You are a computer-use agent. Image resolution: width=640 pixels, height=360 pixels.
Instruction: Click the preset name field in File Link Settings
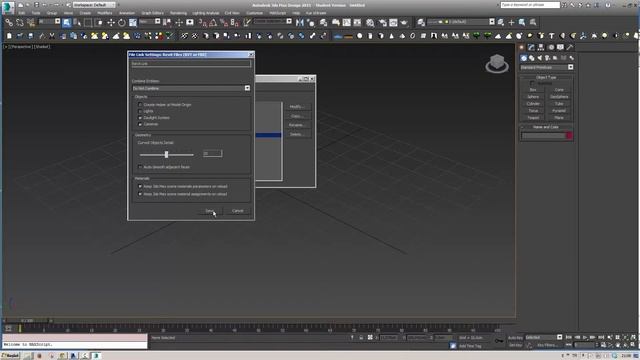coord(191,64)
